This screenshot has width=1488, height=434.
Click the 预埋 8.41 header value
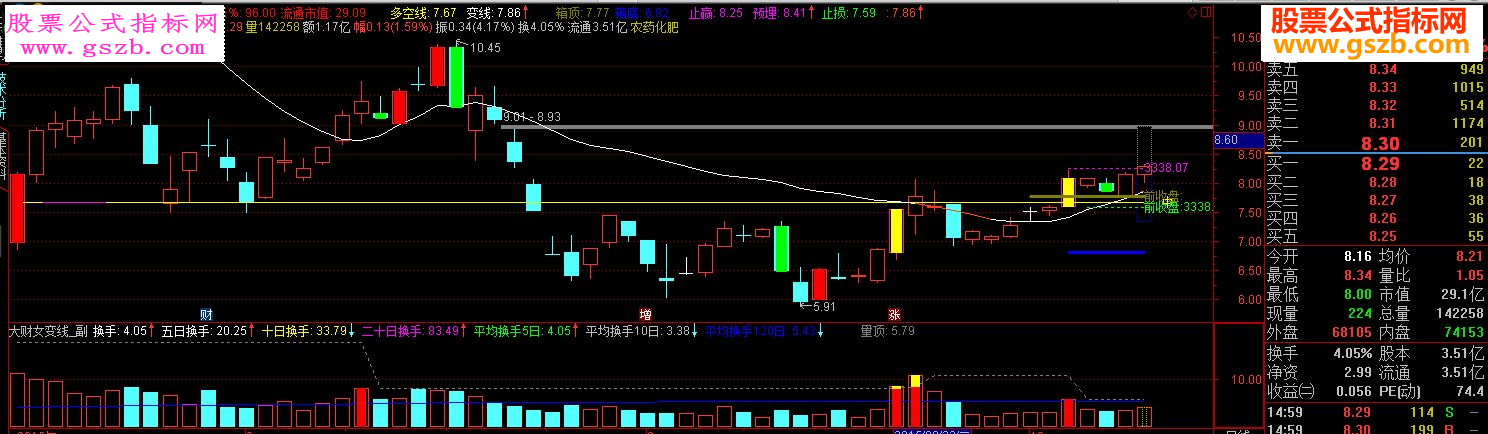tap(780, 13)
